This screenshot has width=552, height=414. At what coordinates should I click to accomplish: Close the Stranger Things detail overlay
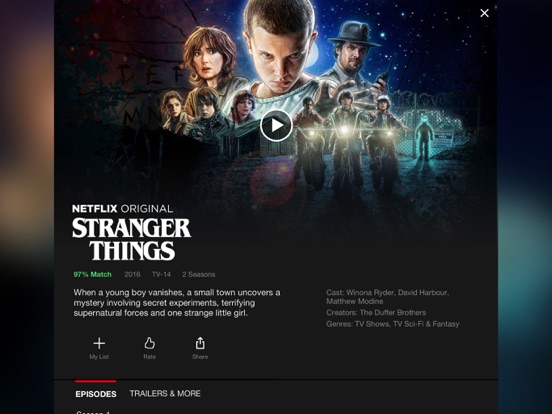pyautogui.click(x=484, y=13)
